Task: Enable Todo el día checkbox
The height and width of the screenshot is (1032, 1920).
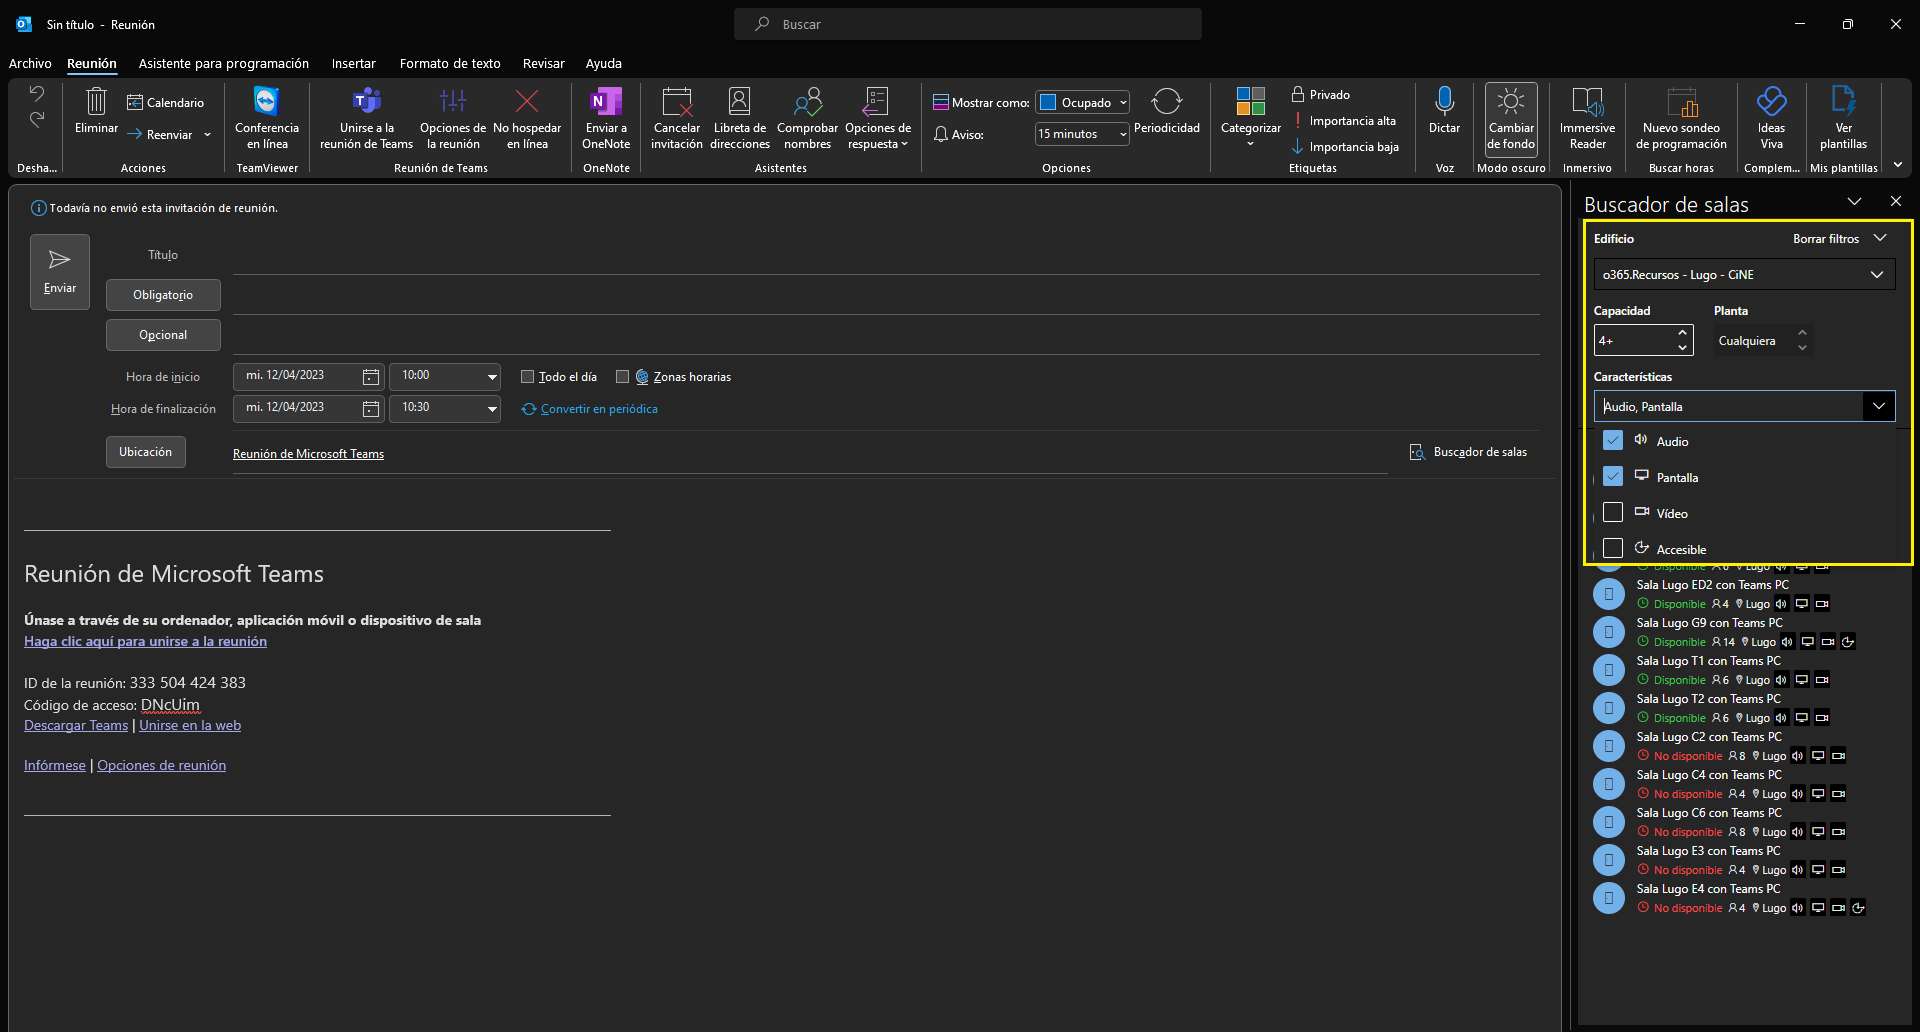Action: click(527, 377)
